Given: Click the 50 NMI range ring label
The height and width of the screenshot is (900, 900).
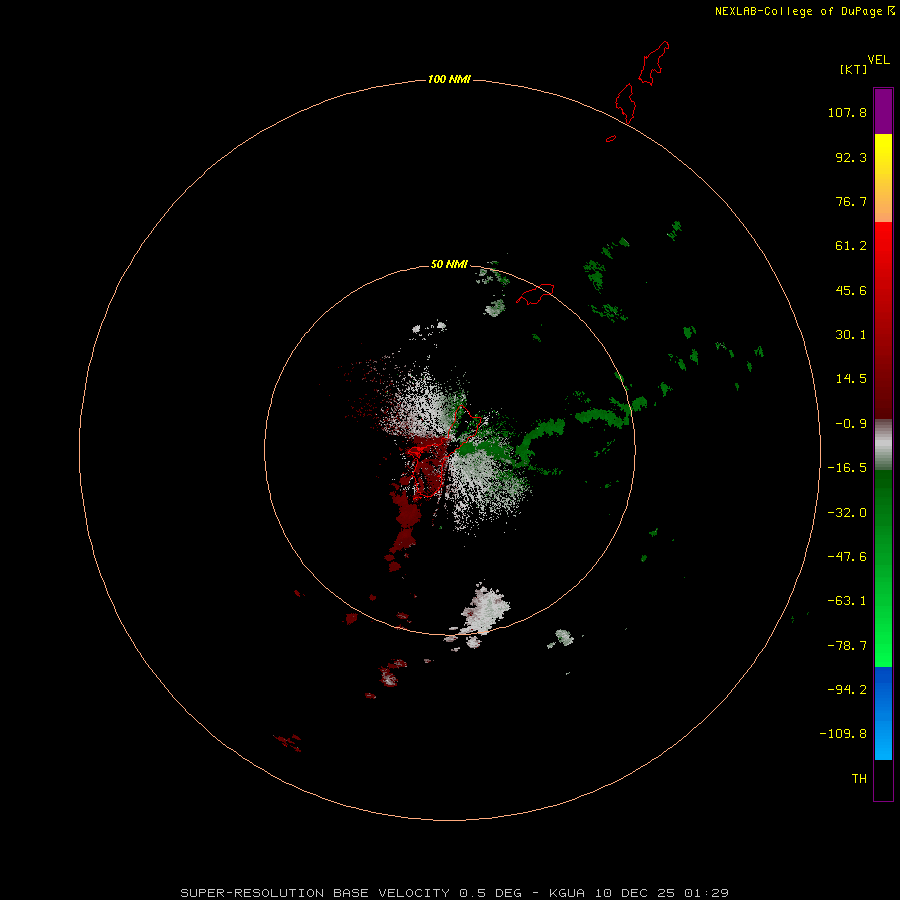Looking at the screenshot, I should click(x=449, y=264).
